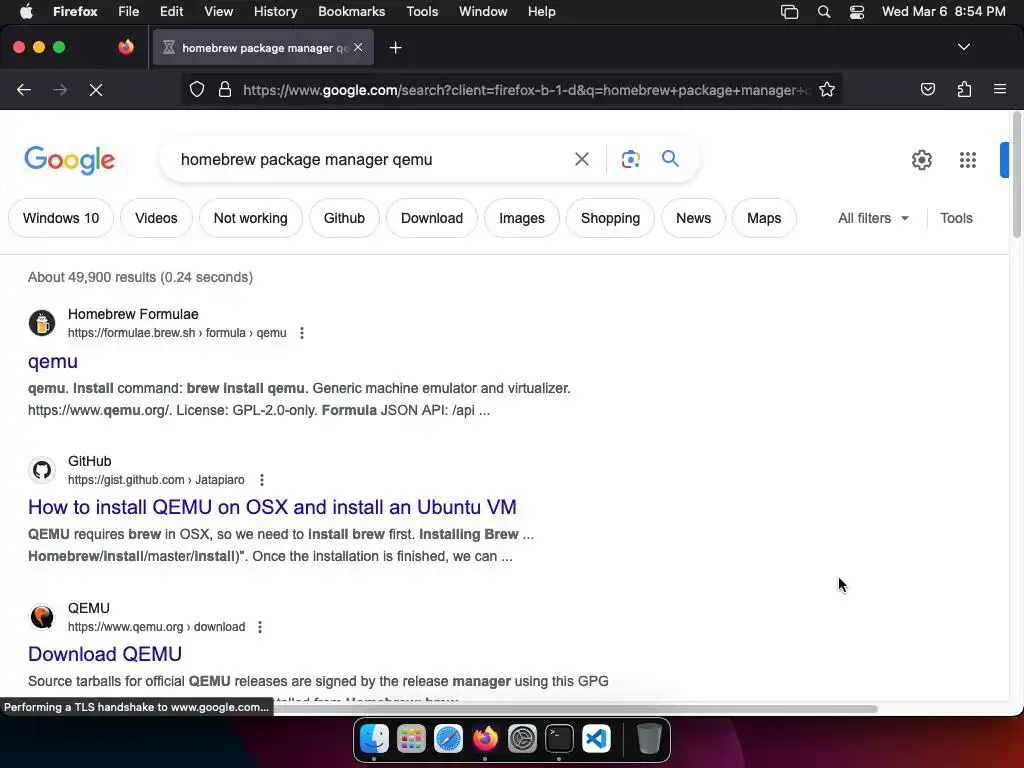1024x768 pixels.
Task: Open the Firefox View pinned icon
Action: click(x=126, y=47)
